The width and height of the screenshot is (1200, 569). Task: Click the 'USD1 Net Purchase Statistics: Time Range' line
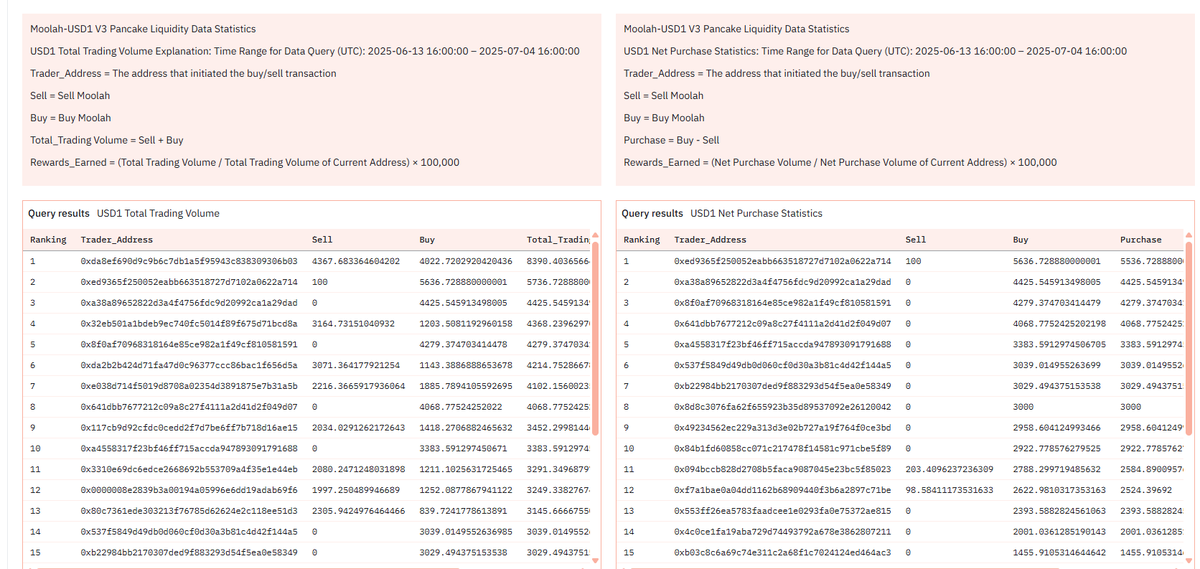coord(875,50)
